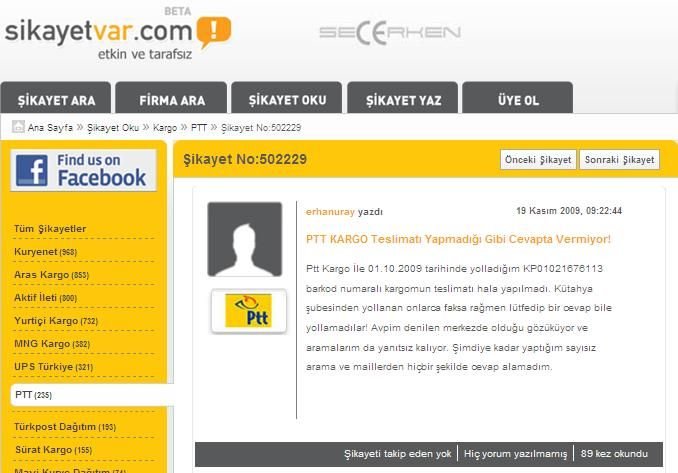Select Yurtiçi Kargo in sidebar
The width and height of the screenshot is (678, 473).
coord(56,320)
